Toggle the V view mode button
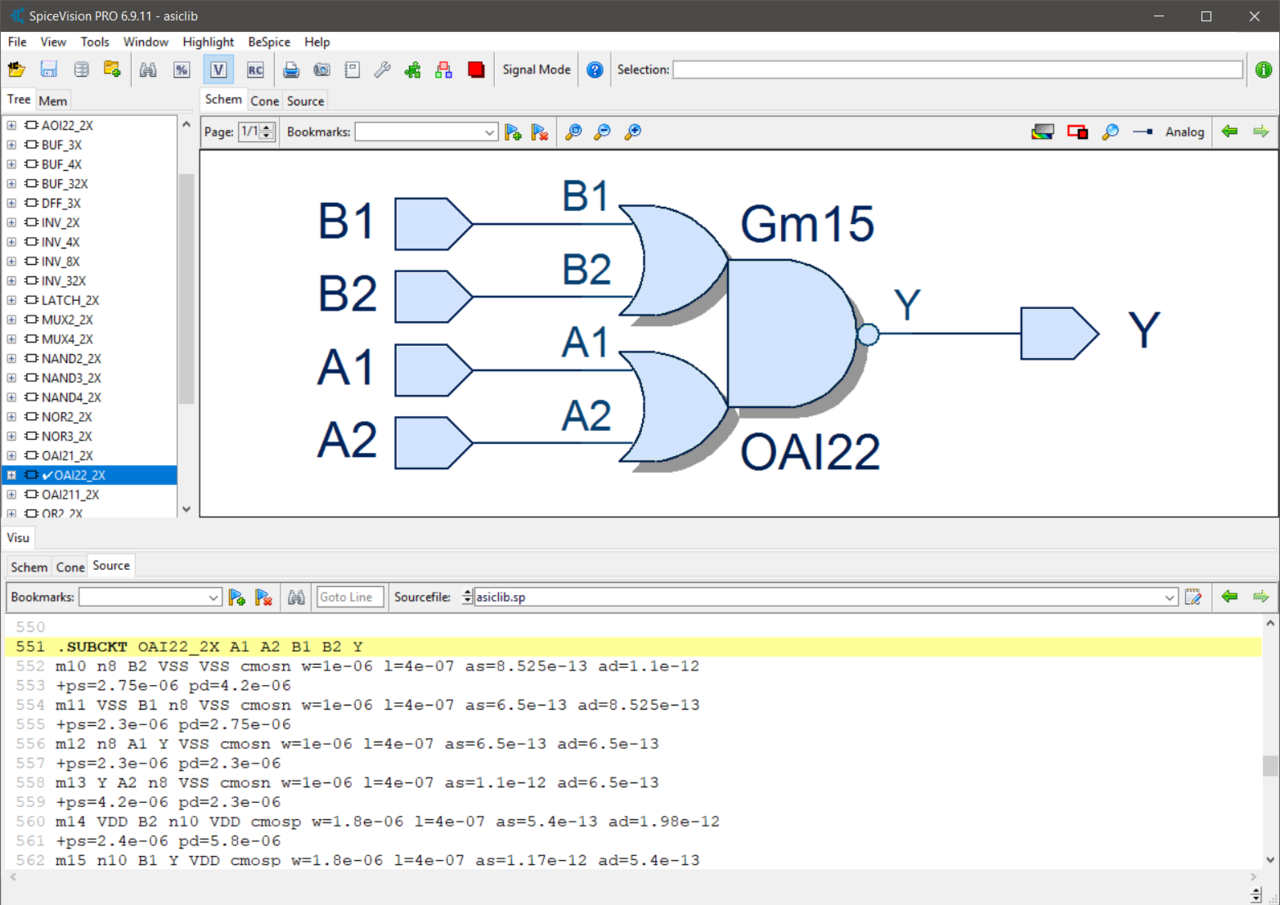This screenshot has width=1280, height=905. pyautogui.click(x=218, y=70)
